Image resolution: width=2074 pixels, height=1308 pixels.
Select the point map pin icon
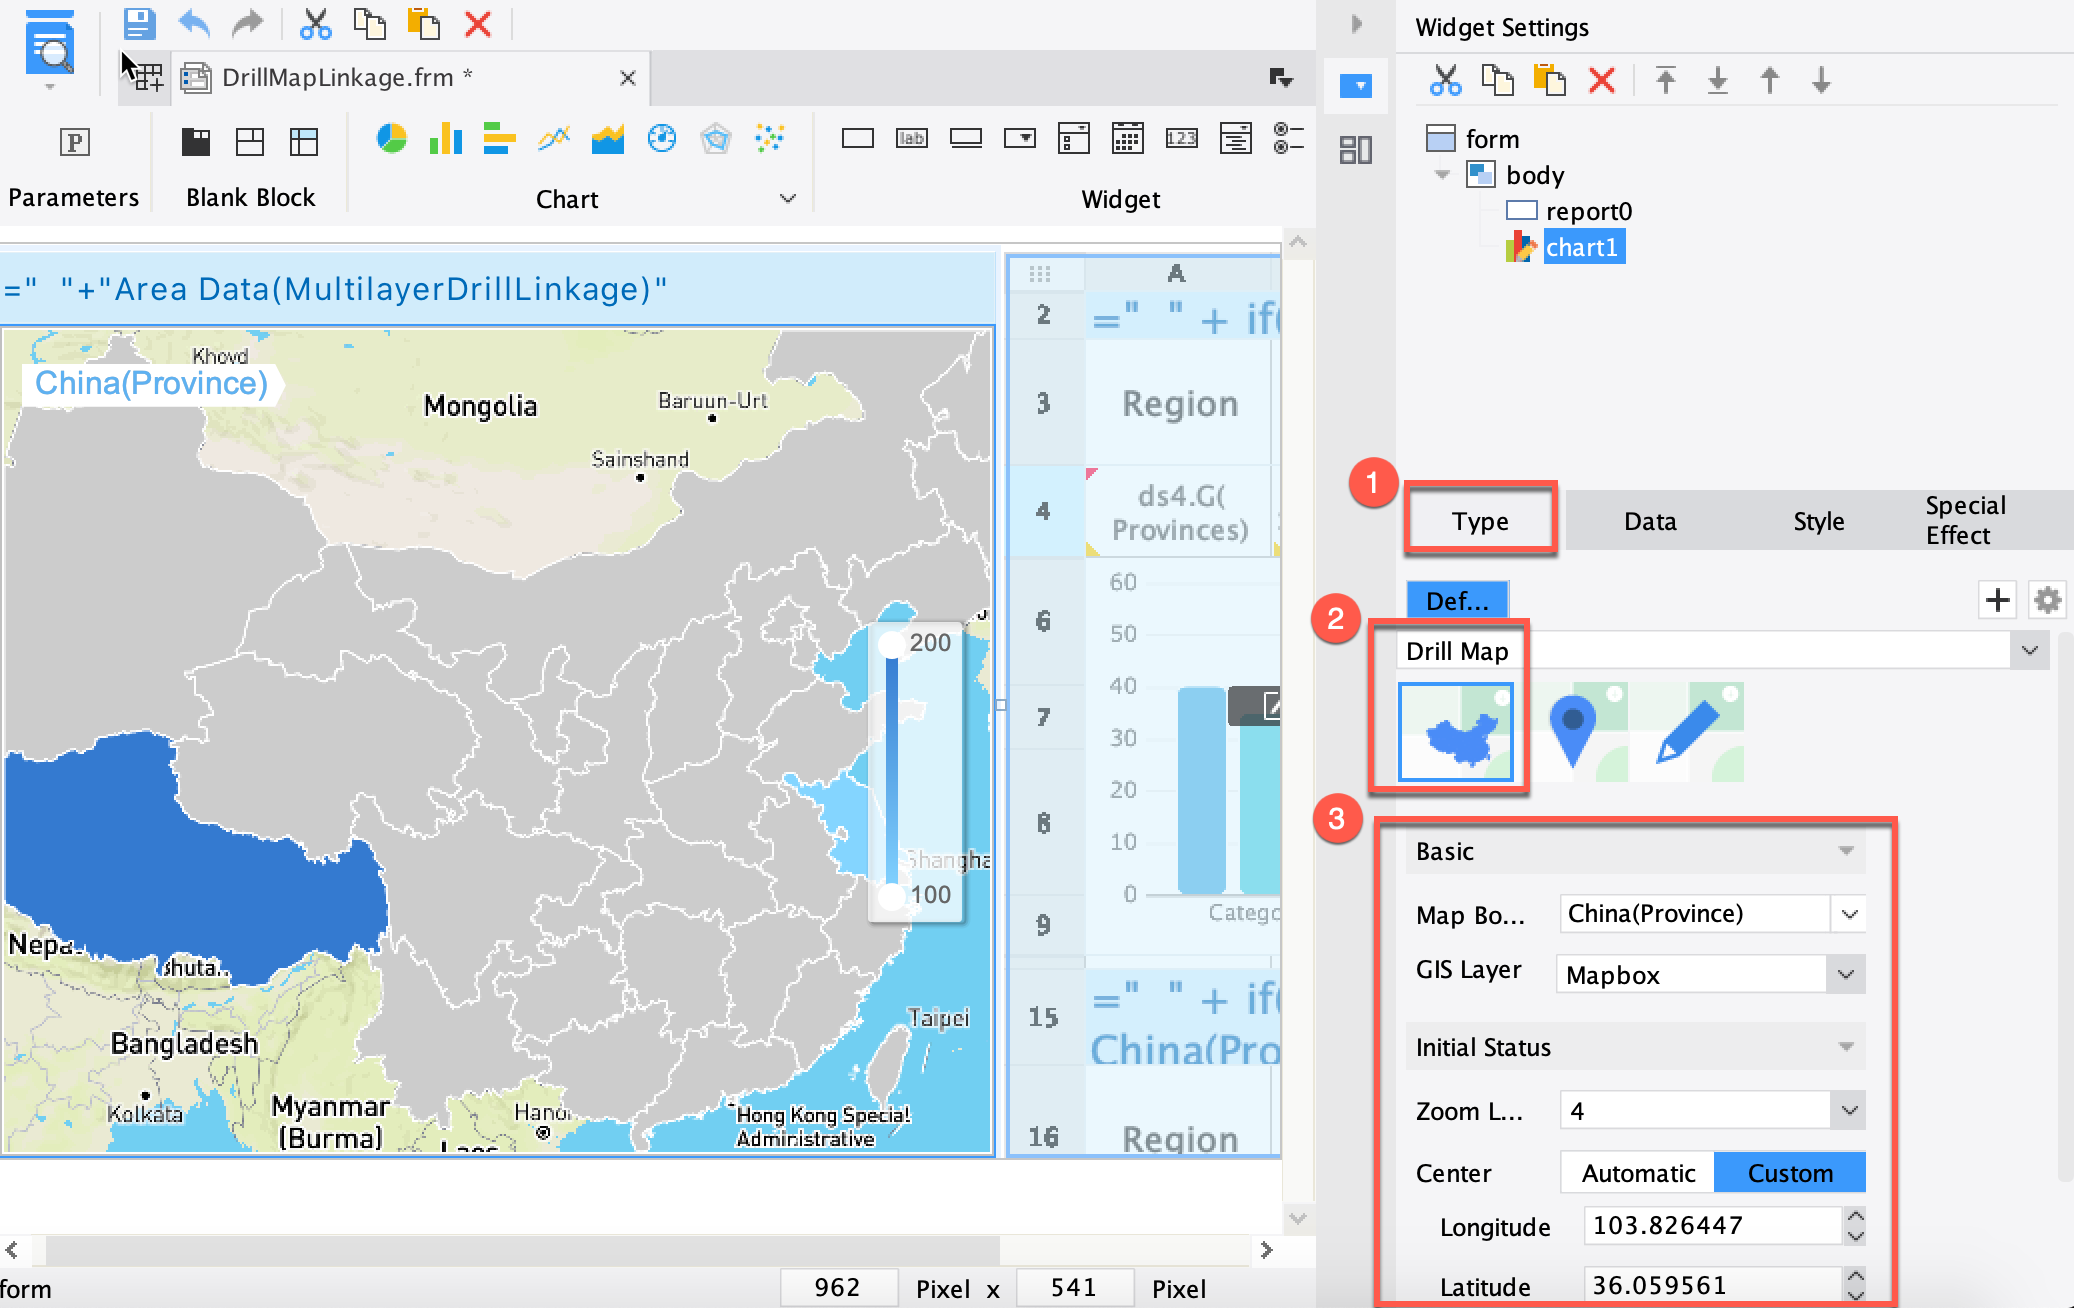[1574, 731]
